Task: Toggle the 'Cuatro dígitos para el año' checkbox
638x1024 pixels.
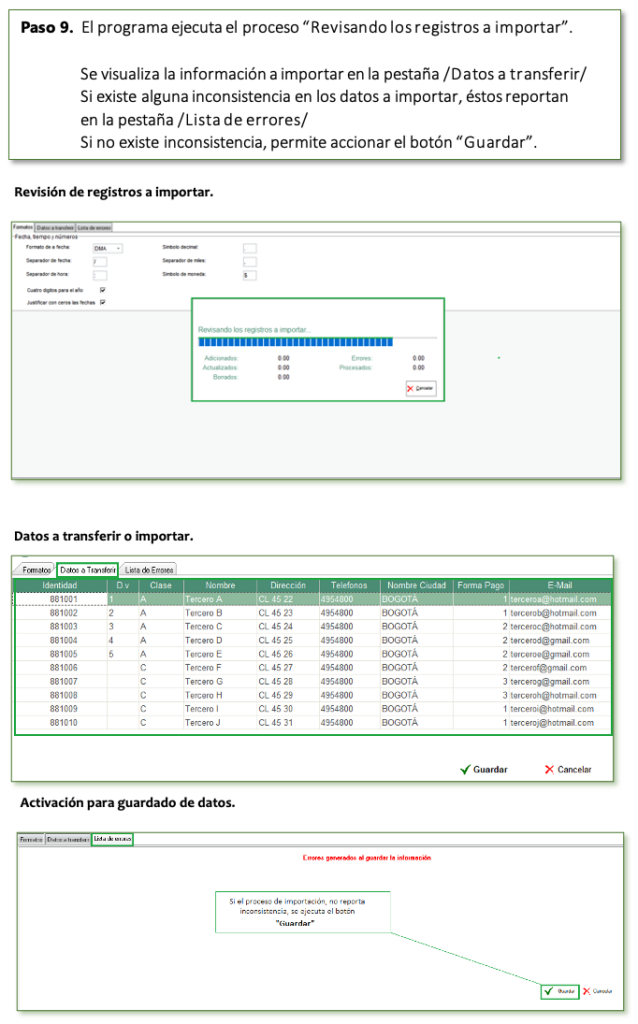Action: pos(102,290)
